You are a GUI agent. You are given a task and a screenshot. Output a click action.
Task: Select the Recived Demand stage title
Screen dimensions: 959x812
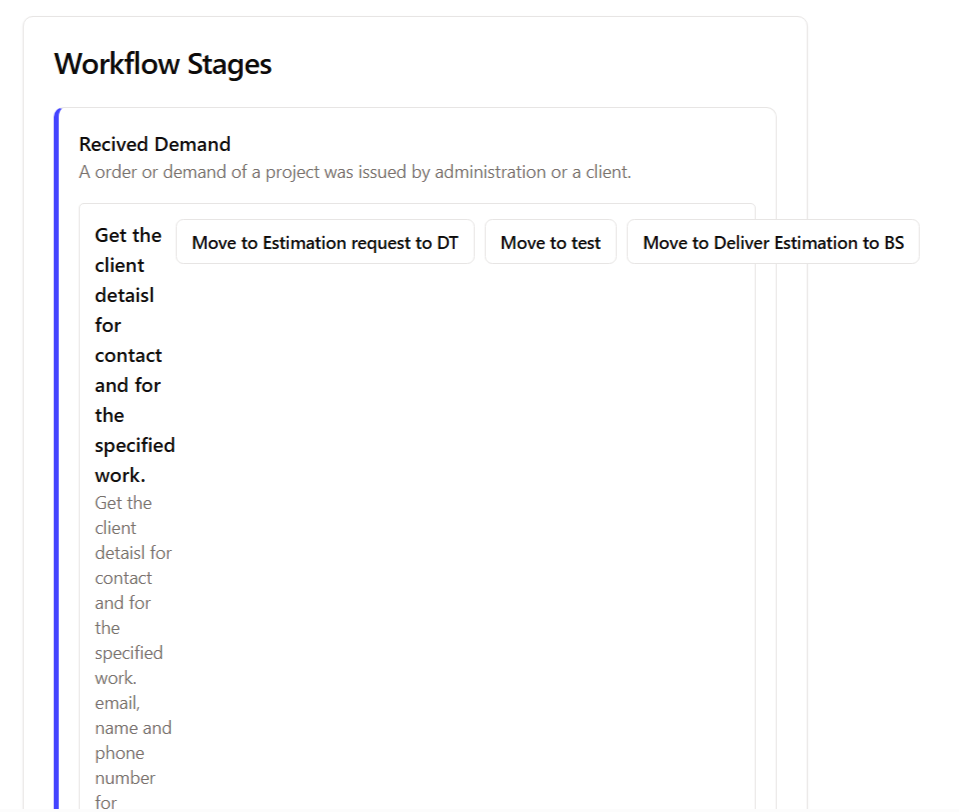pos(154,144)
